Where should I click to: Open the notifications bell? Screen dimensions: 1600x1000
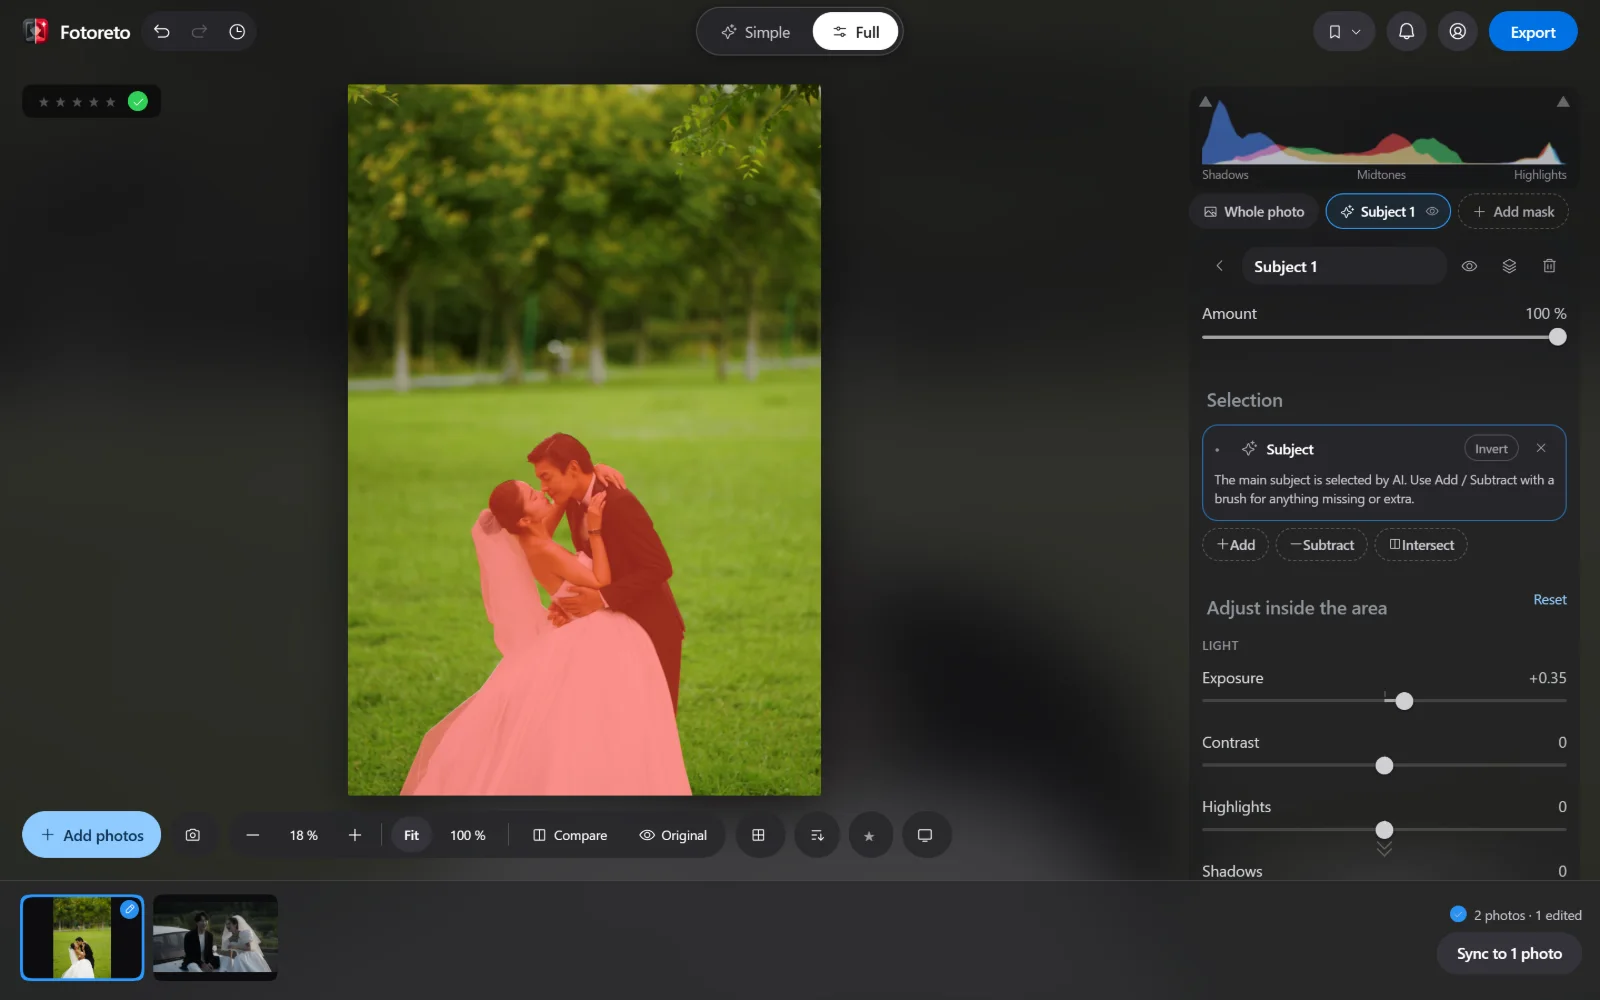click(x=1406, y=32)
